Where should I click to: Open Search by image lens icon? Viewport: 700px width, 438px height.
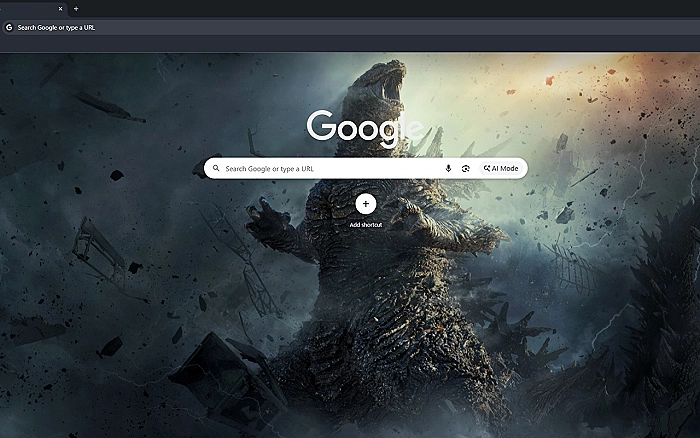[466, 168]
